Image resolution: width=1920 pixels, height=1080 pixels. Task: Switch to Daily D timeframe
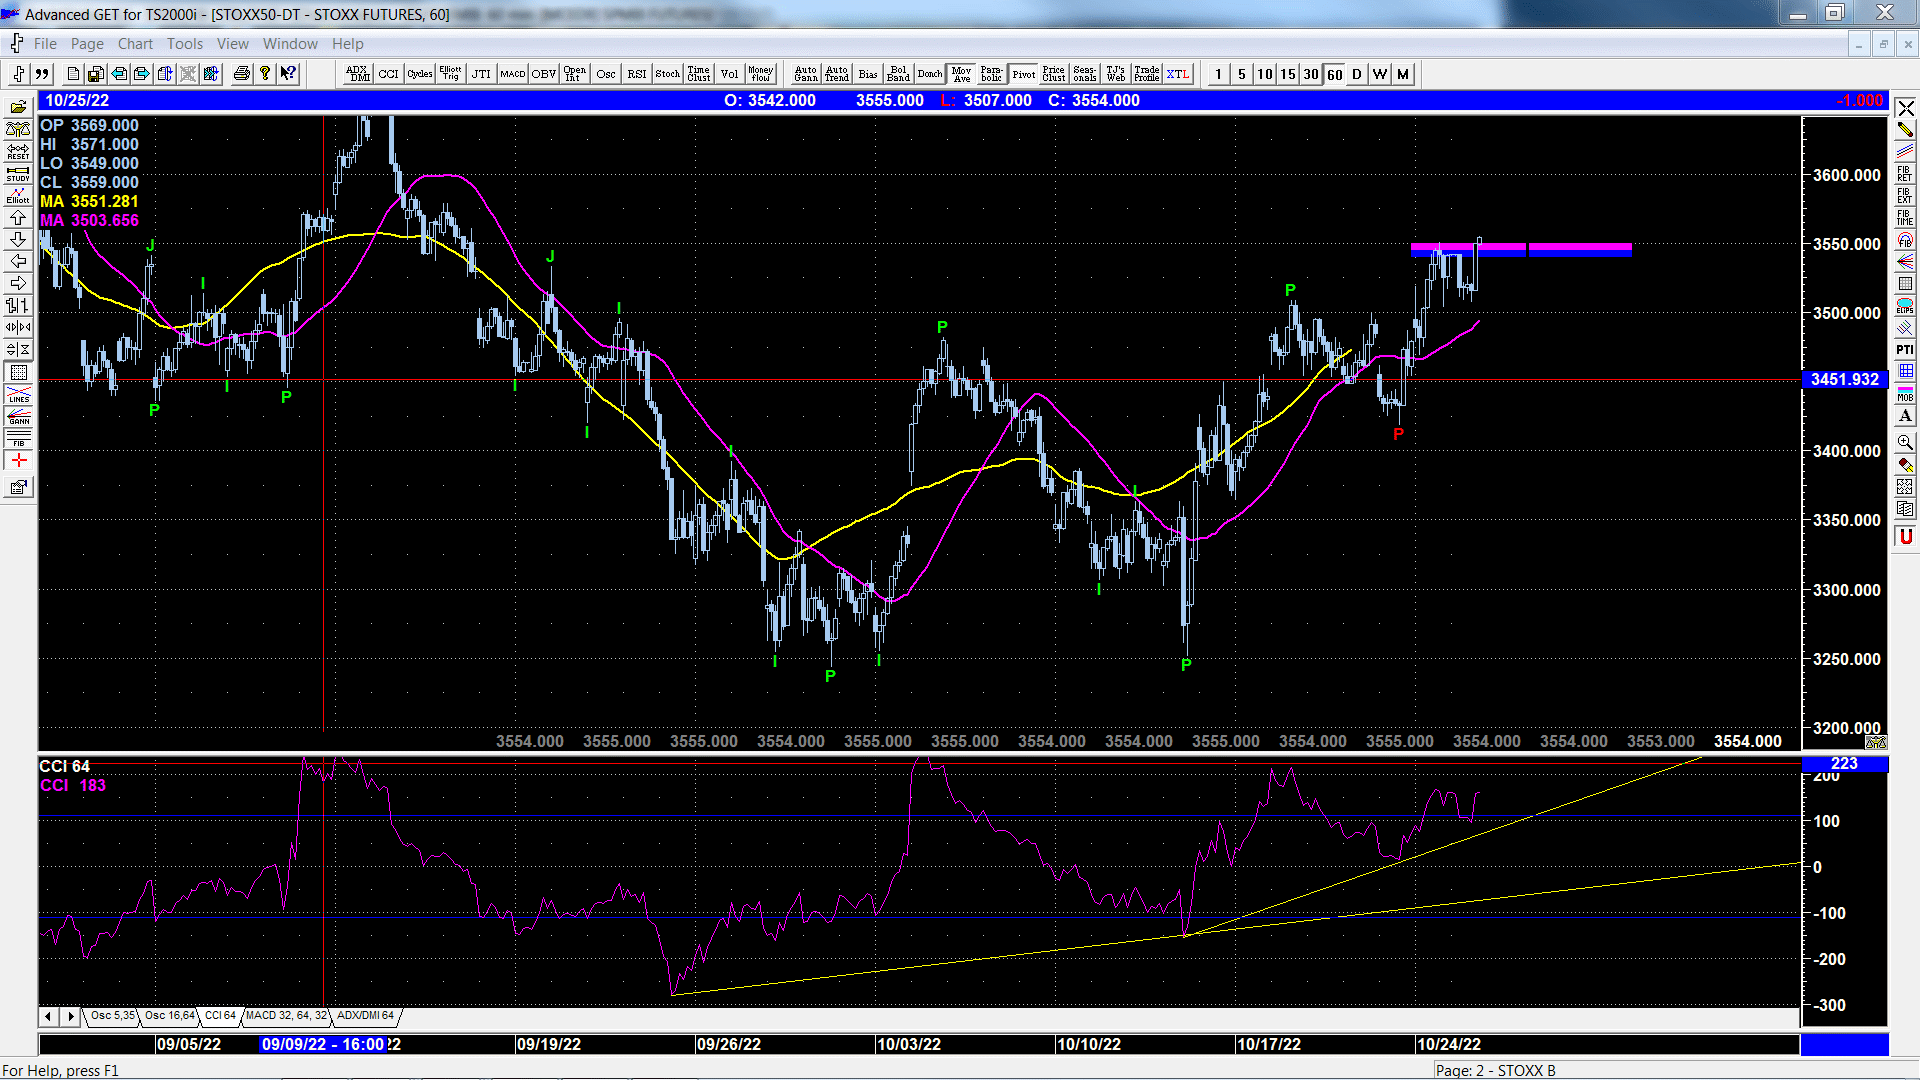point(1357,74)
